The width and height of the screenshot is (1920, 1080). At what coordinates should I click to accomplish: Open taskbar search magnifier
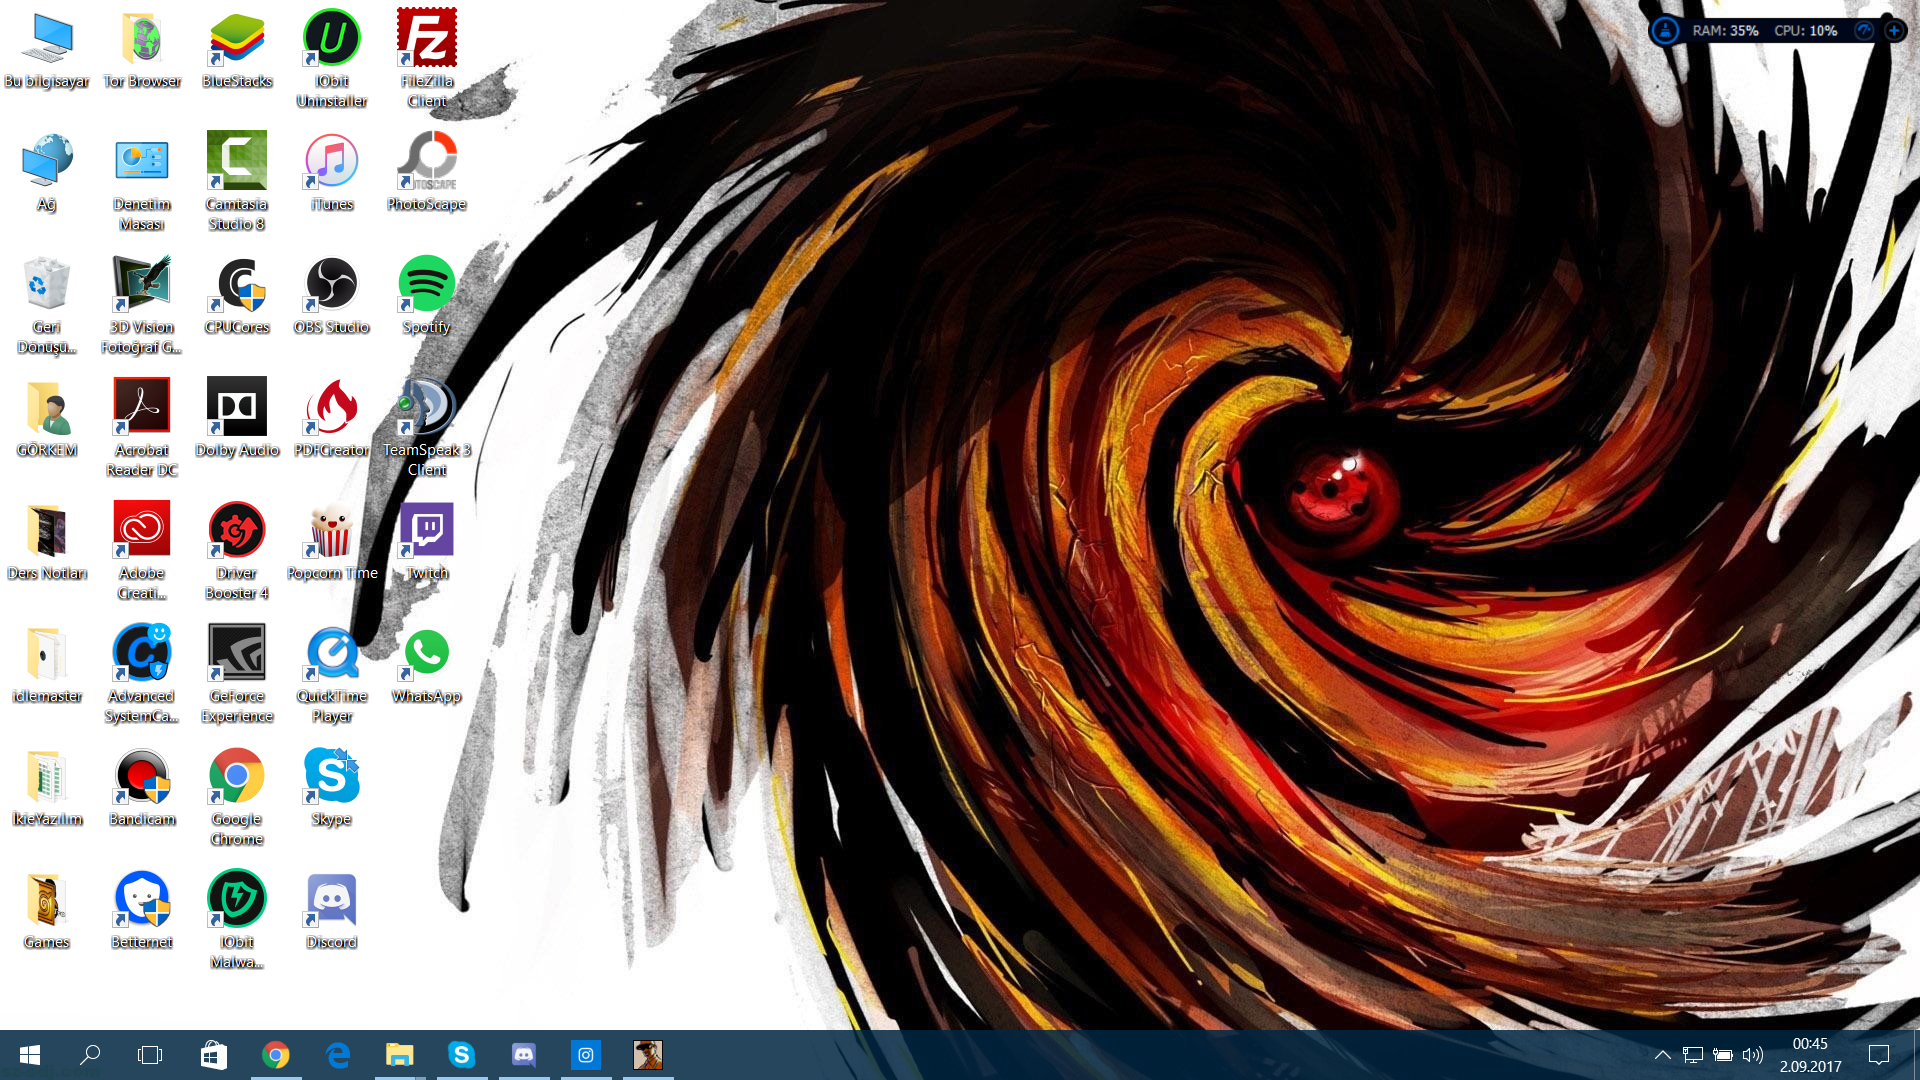point(90,1055)
